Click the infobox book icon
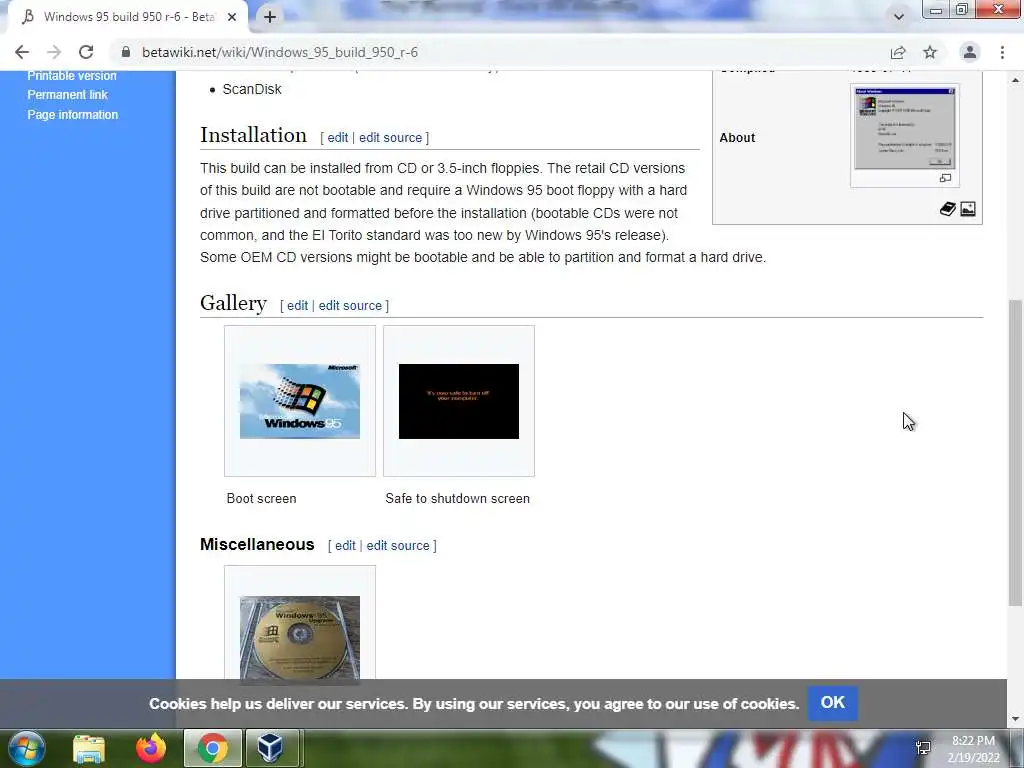Viewport: 1024px width, 768px height. (x=948, y=209)
